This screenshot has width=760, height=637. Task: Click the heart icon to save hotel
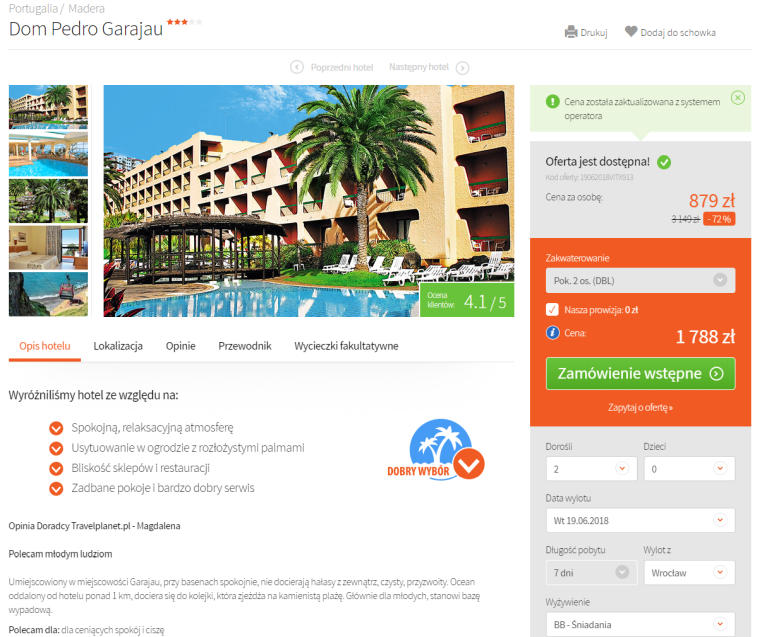click(x=631, y=32)
